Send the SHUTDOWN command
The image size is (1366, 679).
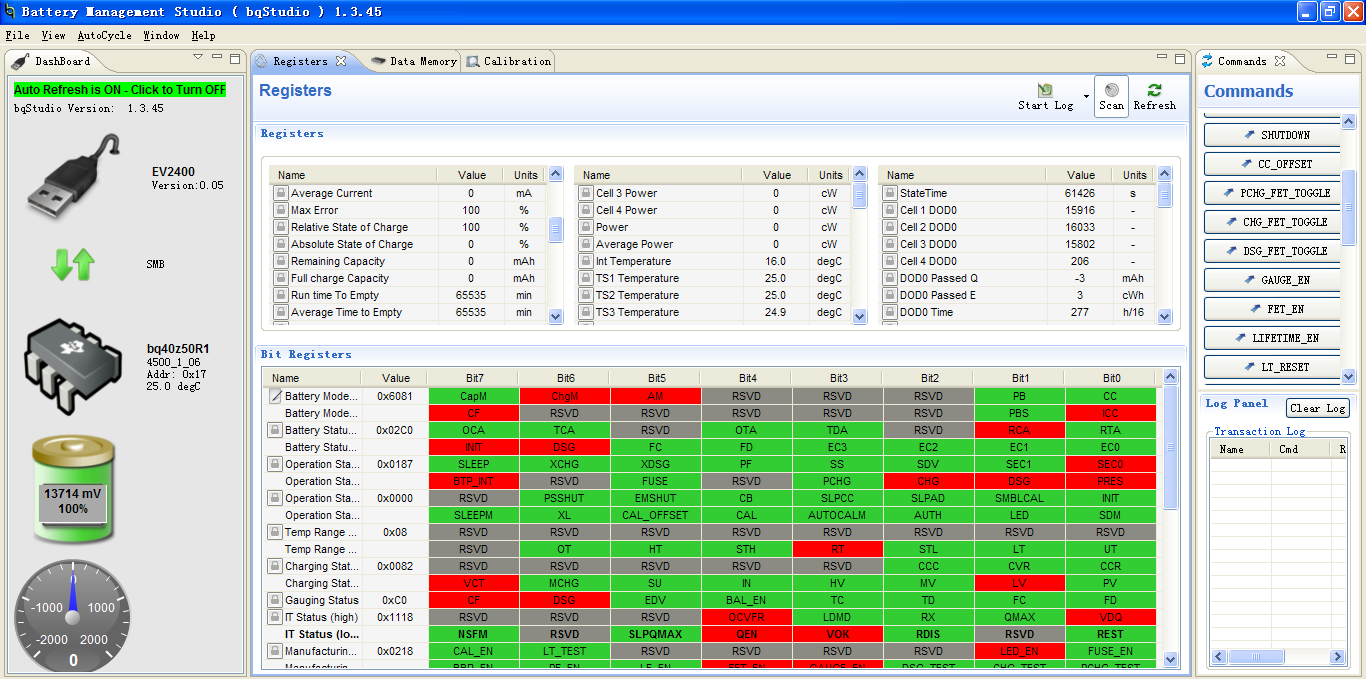[x=1272, y=135]
